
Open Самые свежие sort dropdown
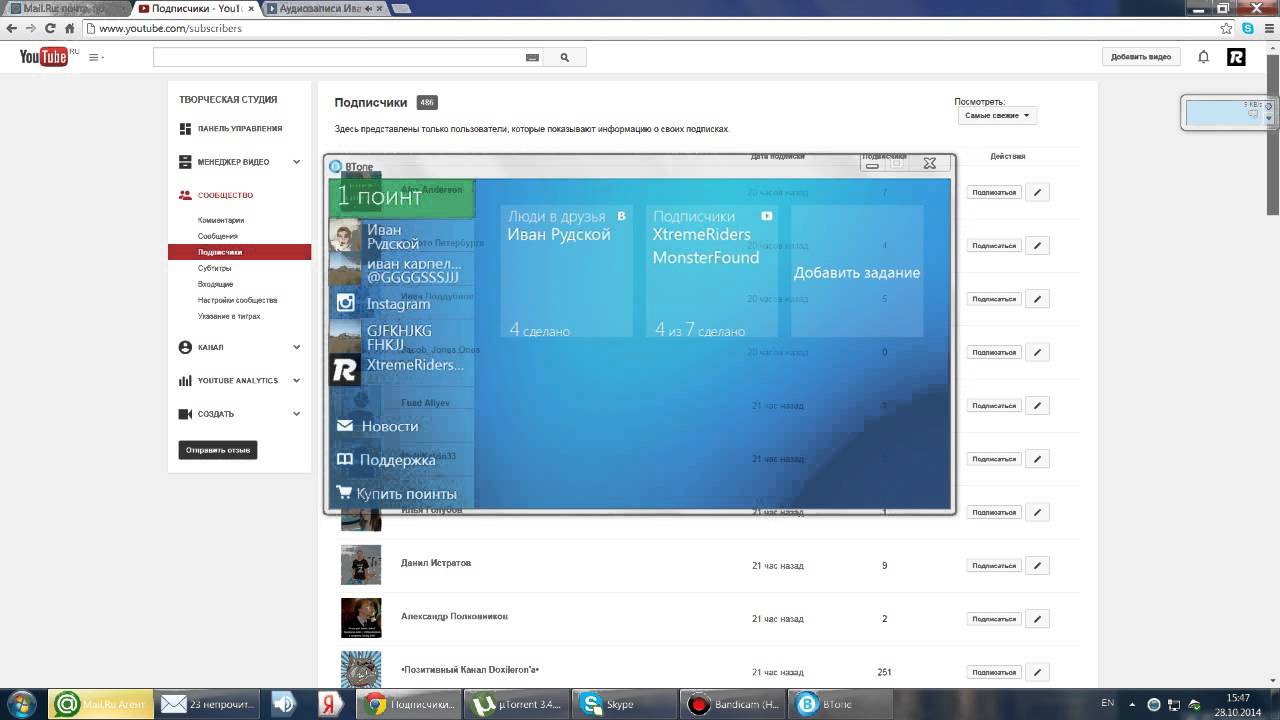(x=997, y=116)
